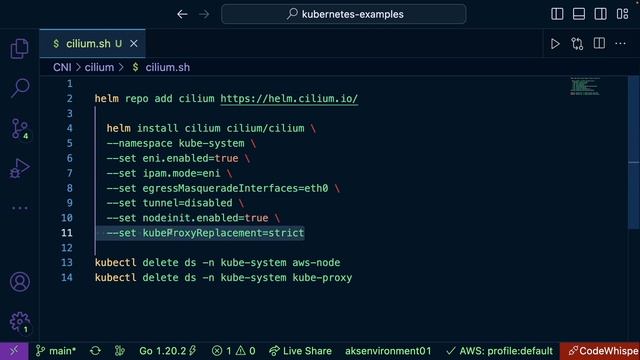Open Run and Debug view
640x360 pixels.
coord(20,168)
